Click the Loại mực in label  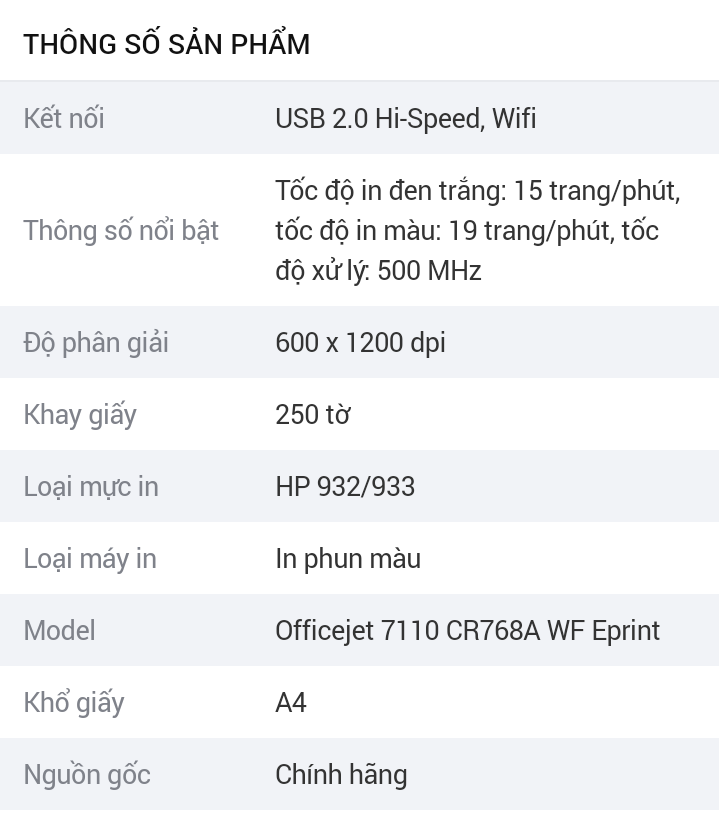pos(91,486)
